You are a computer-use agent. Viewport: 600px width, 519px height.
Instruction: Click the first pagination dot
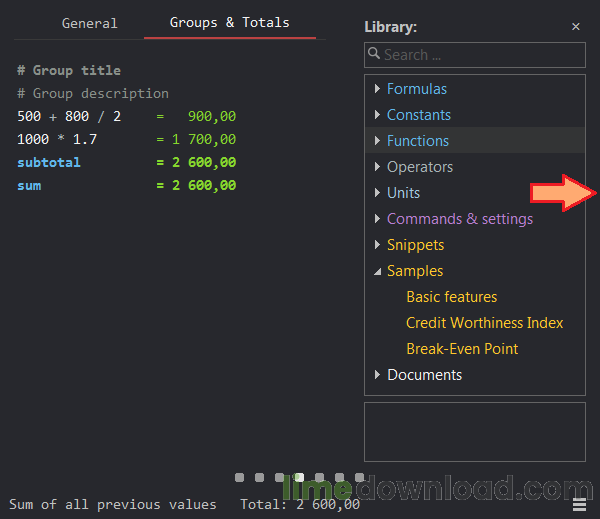point(240,478)
